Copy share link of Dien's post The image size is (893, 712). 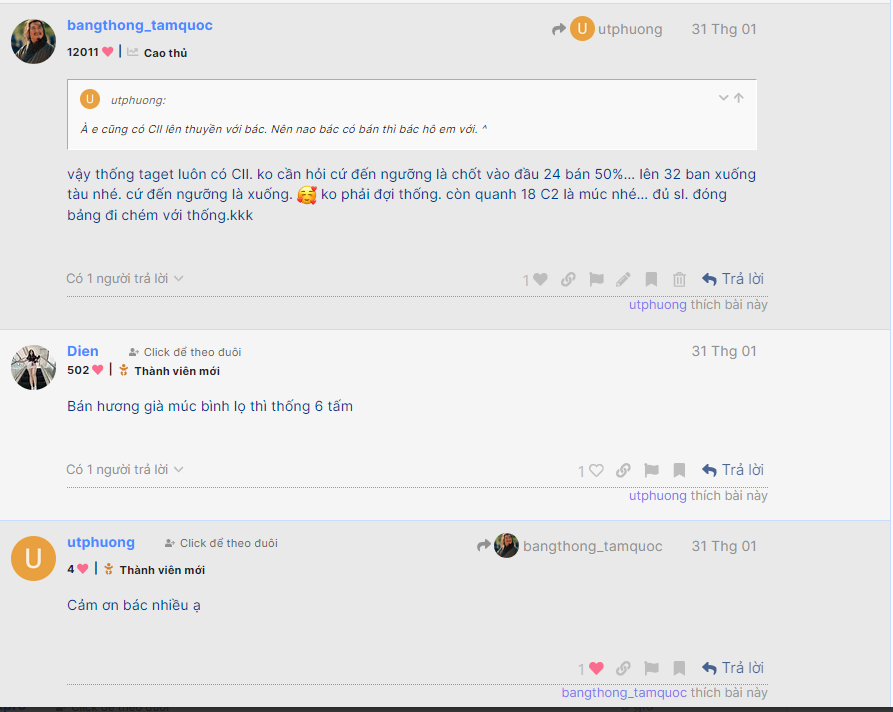click(x=623, y=470)
